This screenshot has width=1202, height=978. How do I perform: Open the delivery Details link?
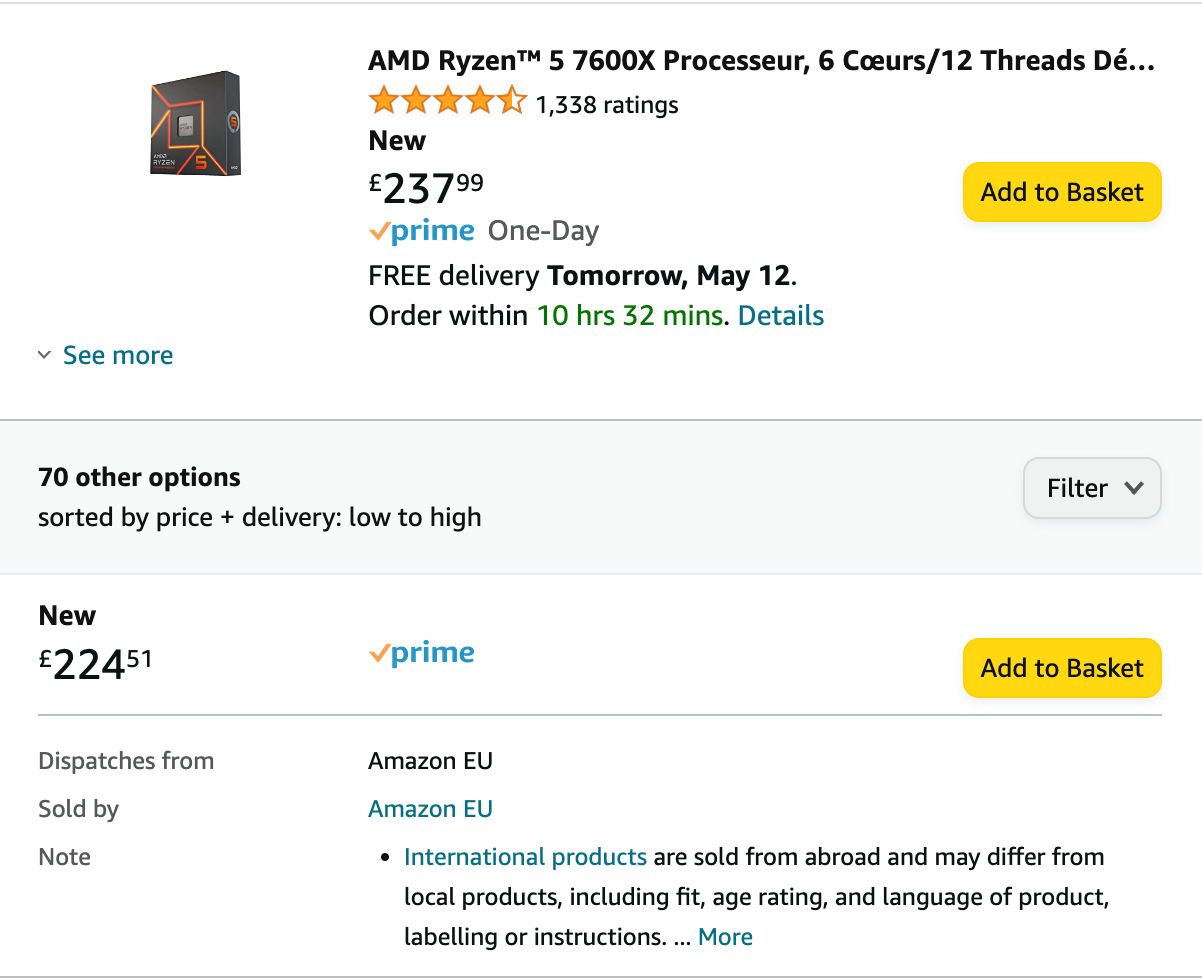781,316
